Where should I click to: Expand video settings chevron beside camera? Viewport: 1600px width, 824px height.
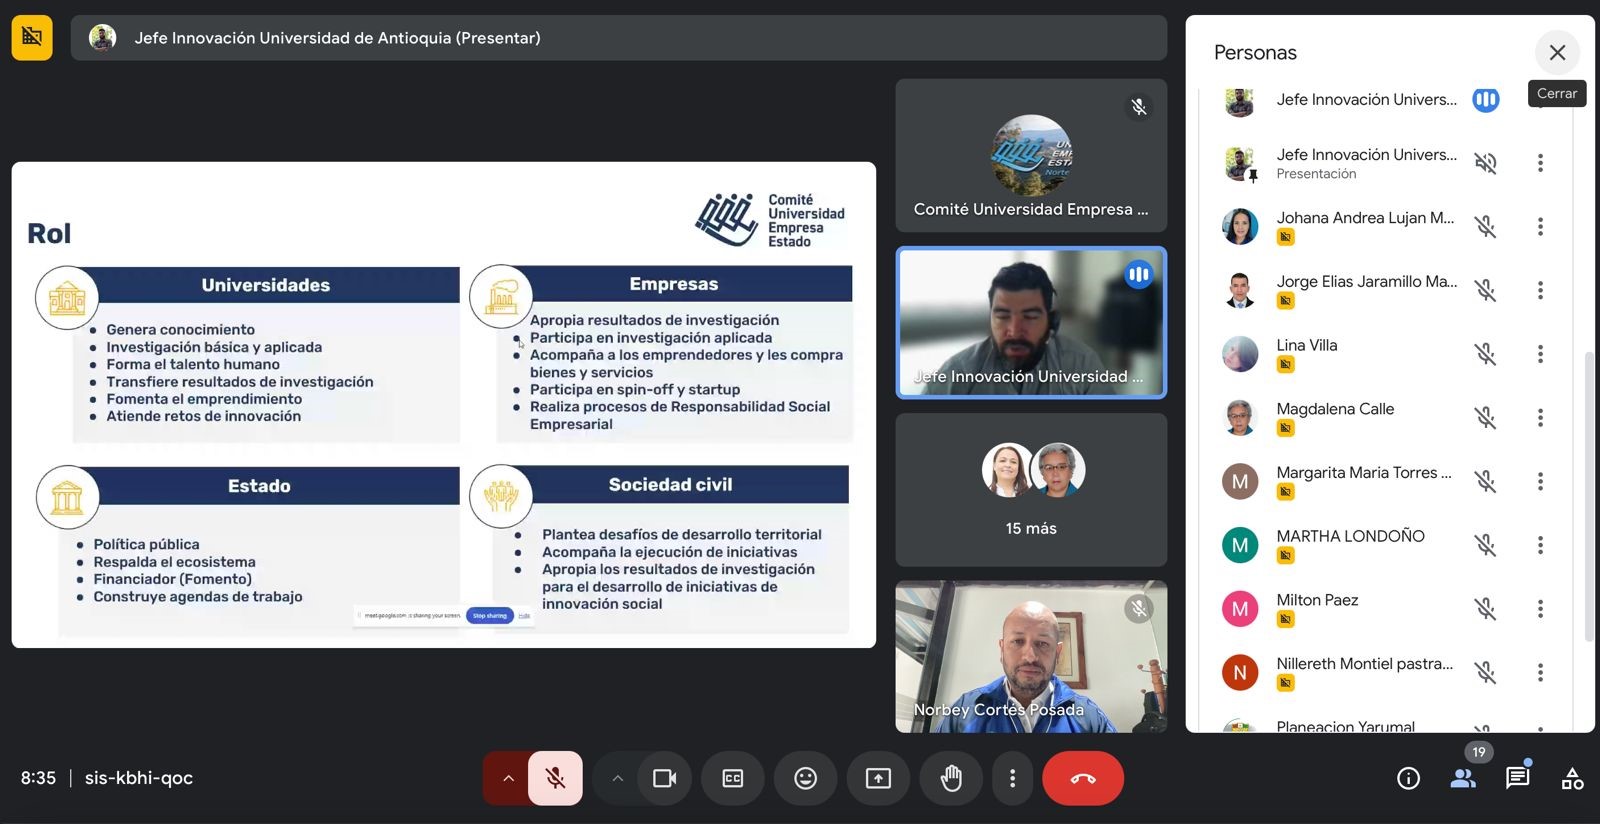[617, 778]
